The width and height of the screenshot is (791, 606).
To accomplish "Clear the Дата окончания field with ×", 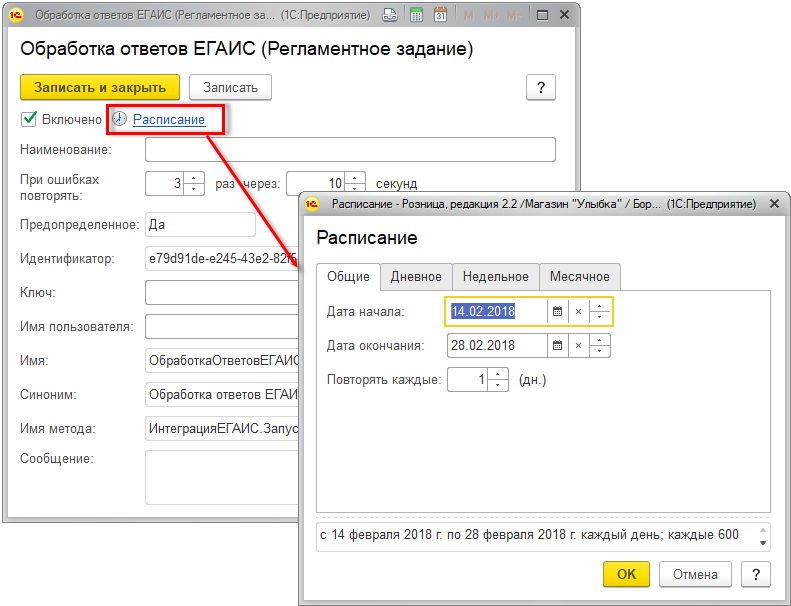I will pyautogui.click(x=579, y=346).
